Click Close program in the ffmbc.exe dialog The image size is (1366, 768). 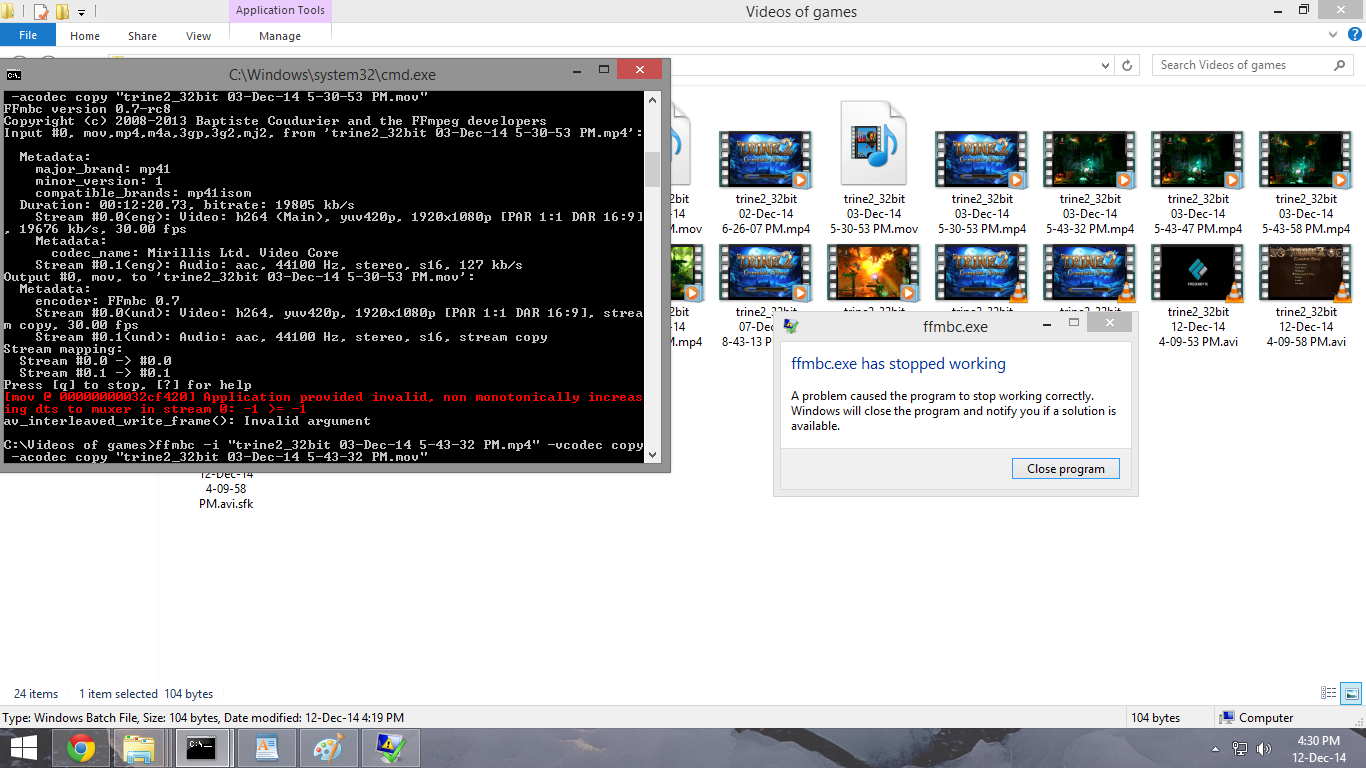pos(1066,469)
